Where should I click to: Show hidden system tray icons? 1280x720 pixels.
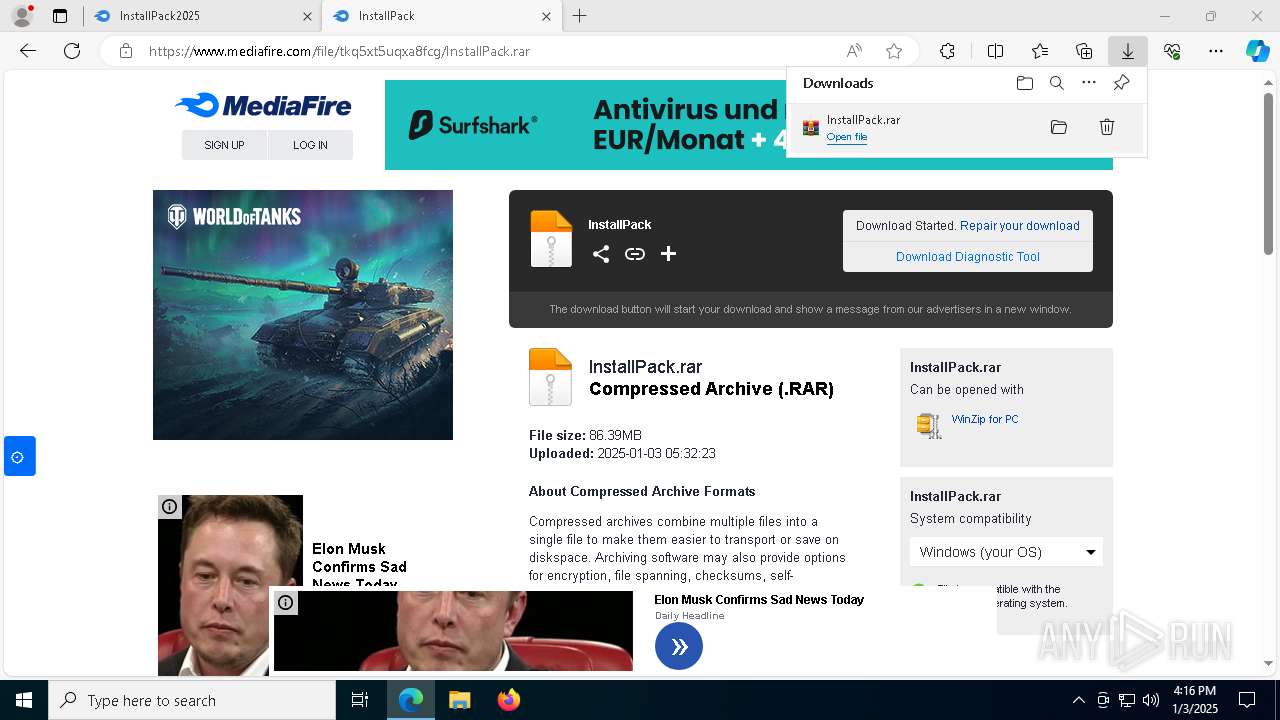tap(1078, 700)
